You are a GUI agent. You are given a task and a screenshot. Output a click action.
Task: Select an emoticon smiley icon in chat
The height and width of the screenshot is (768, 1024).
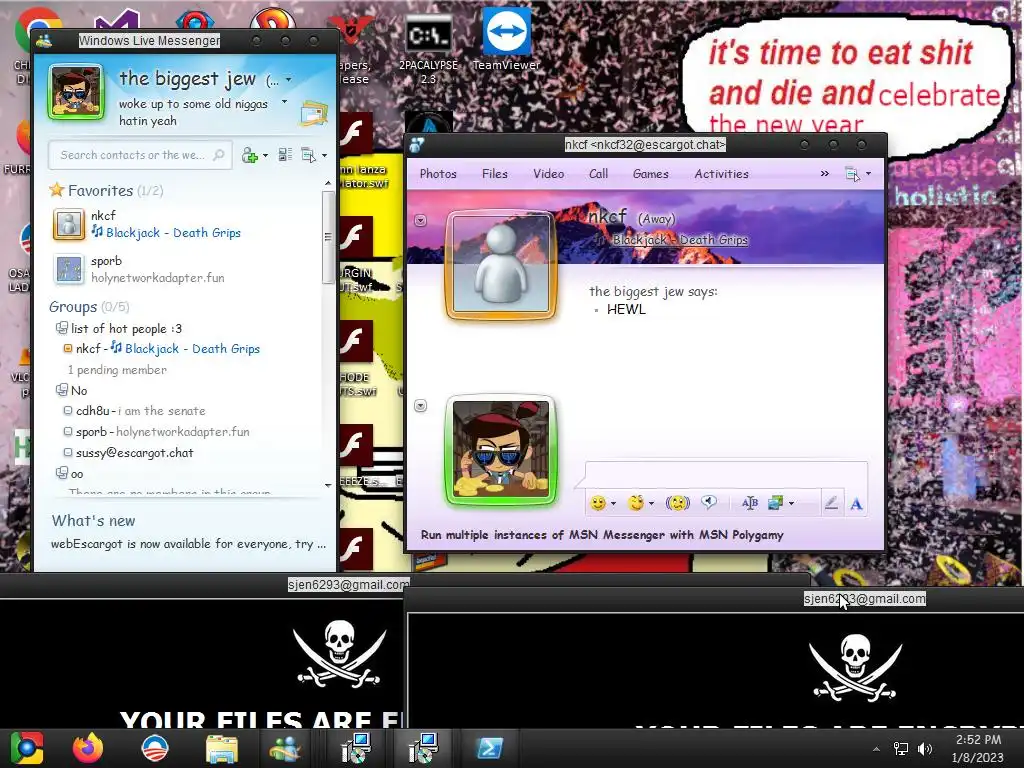click(598, 503)
